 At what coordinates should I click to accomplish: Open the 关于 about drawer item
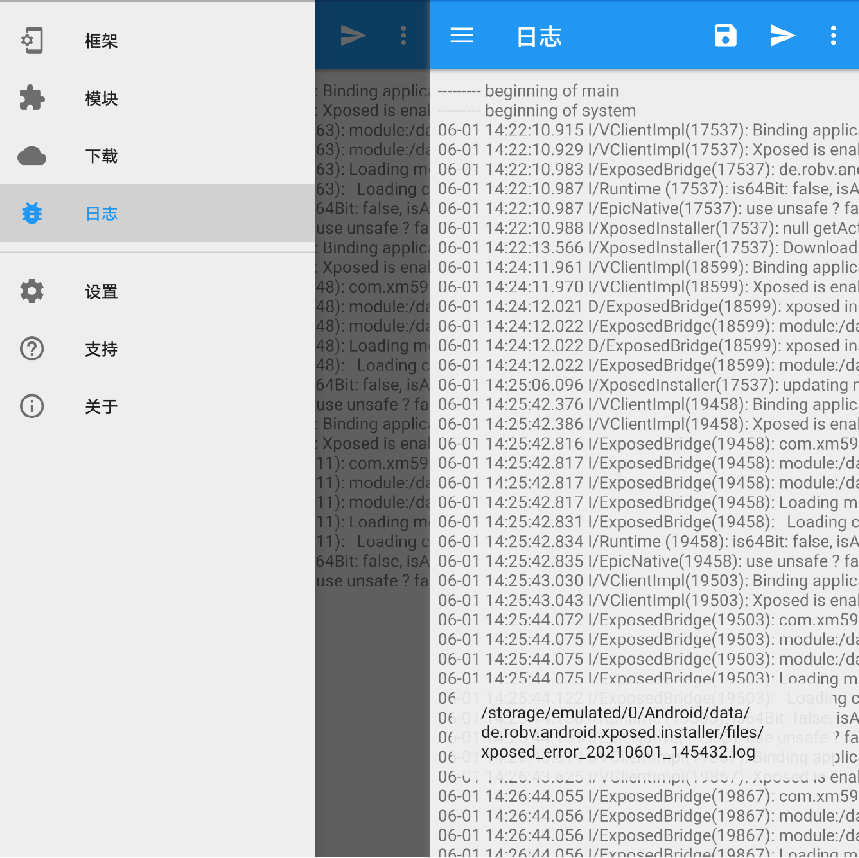click(x=157, y=406)
